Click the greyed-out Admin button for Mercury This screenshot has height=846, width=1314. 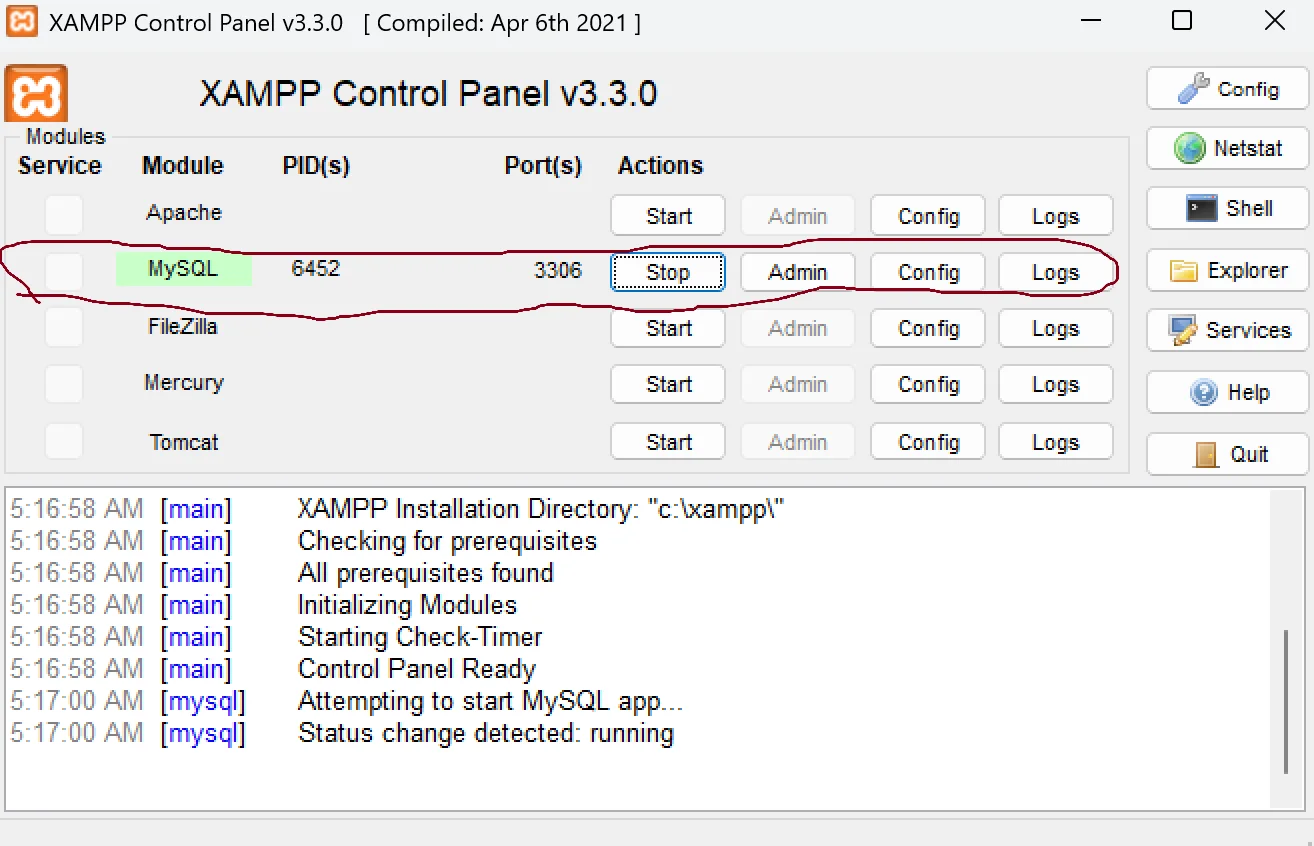(x=798, y=384)
